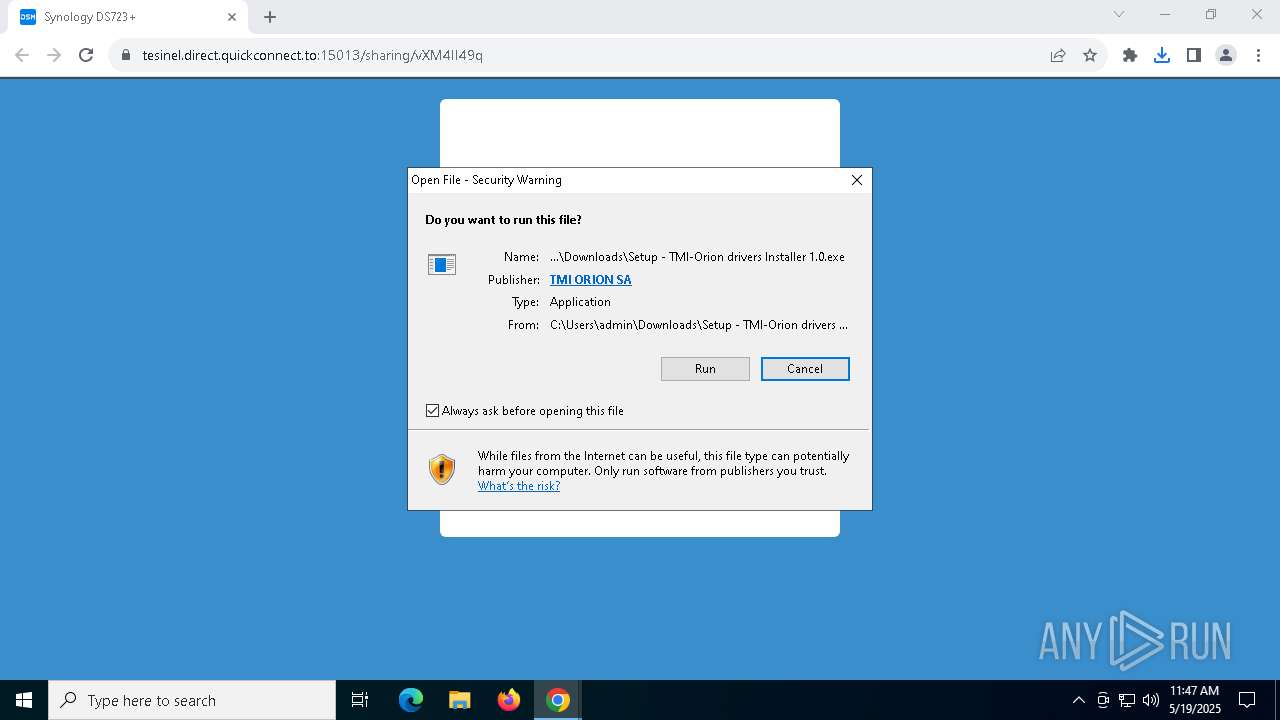Open the volume control tray icon
Image resolution: width=1280 pixels, height=720 pixels.
click(1151, 700)
